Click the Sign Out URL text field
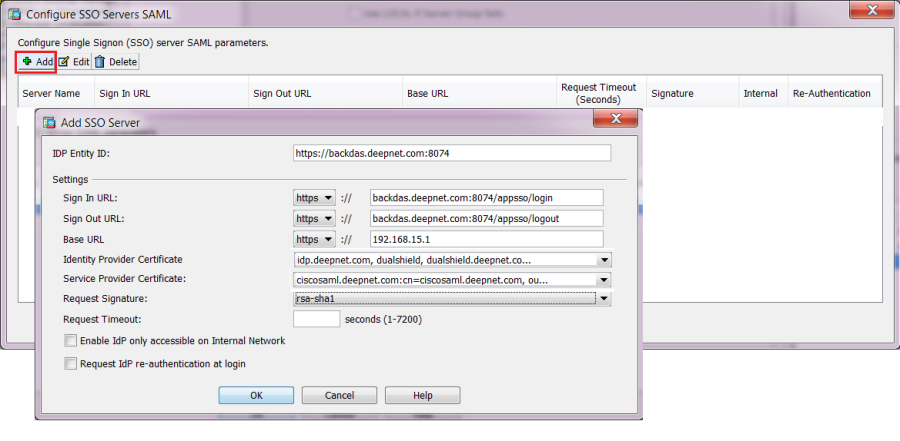 [487, 219]
